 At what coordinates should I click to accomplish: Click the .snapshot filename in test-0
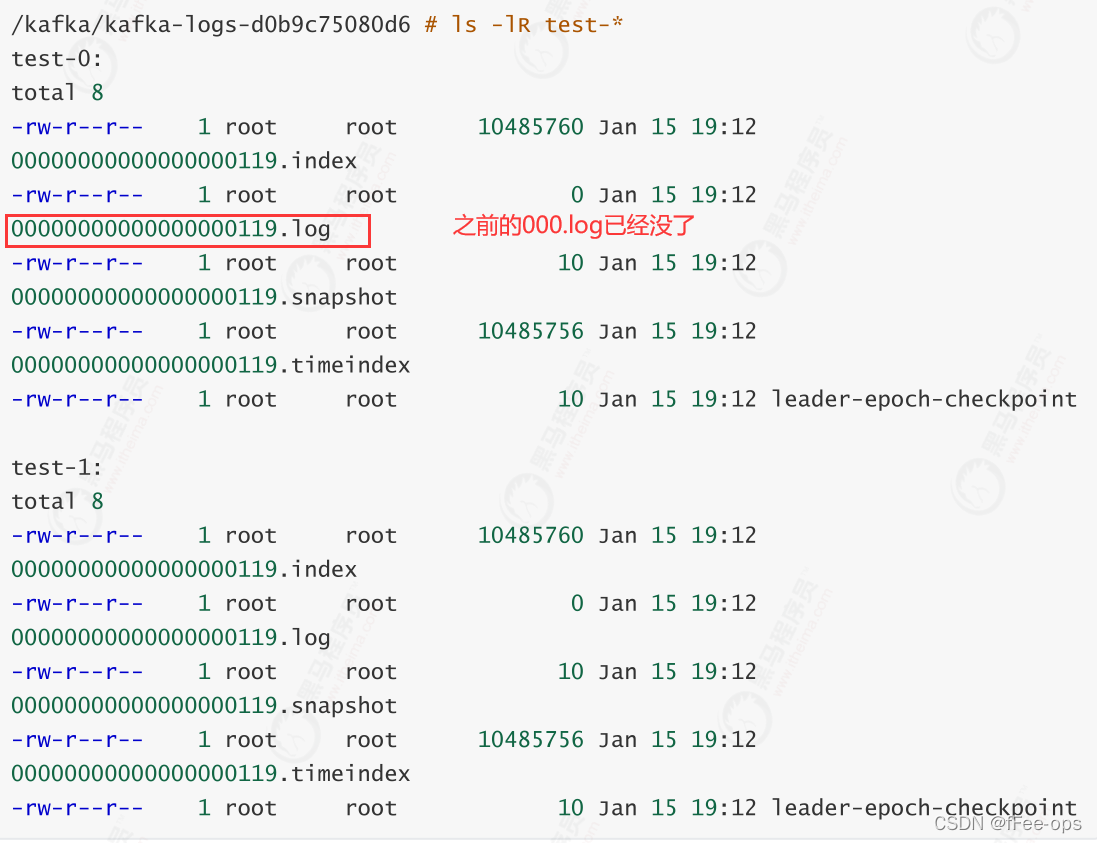pyautogui.click(x=204, y=297)
